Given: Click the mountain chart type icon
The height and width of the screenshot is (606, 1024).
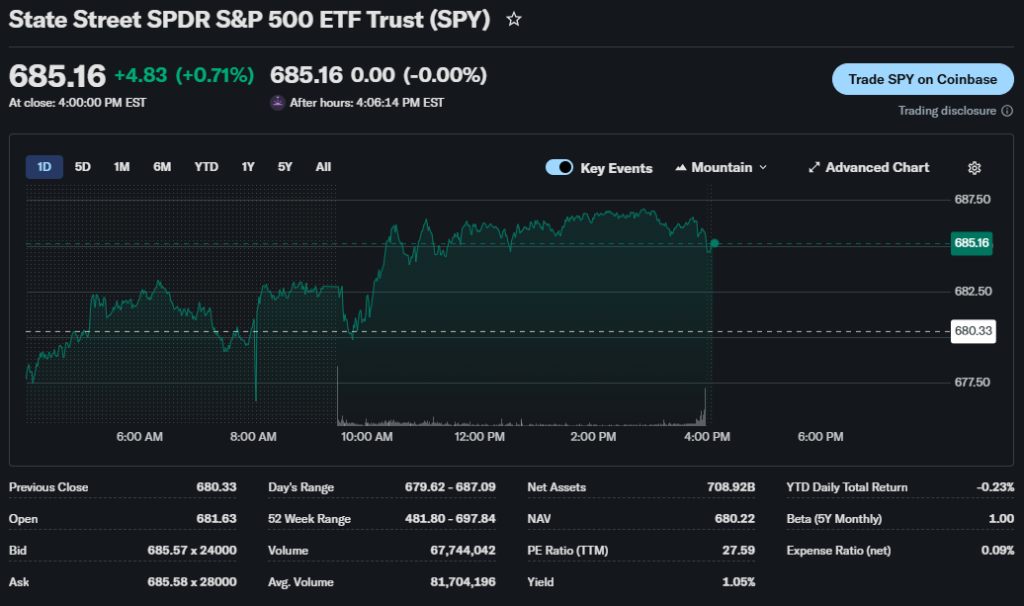Looking at the screenshot, I should [x=682, y=168].
